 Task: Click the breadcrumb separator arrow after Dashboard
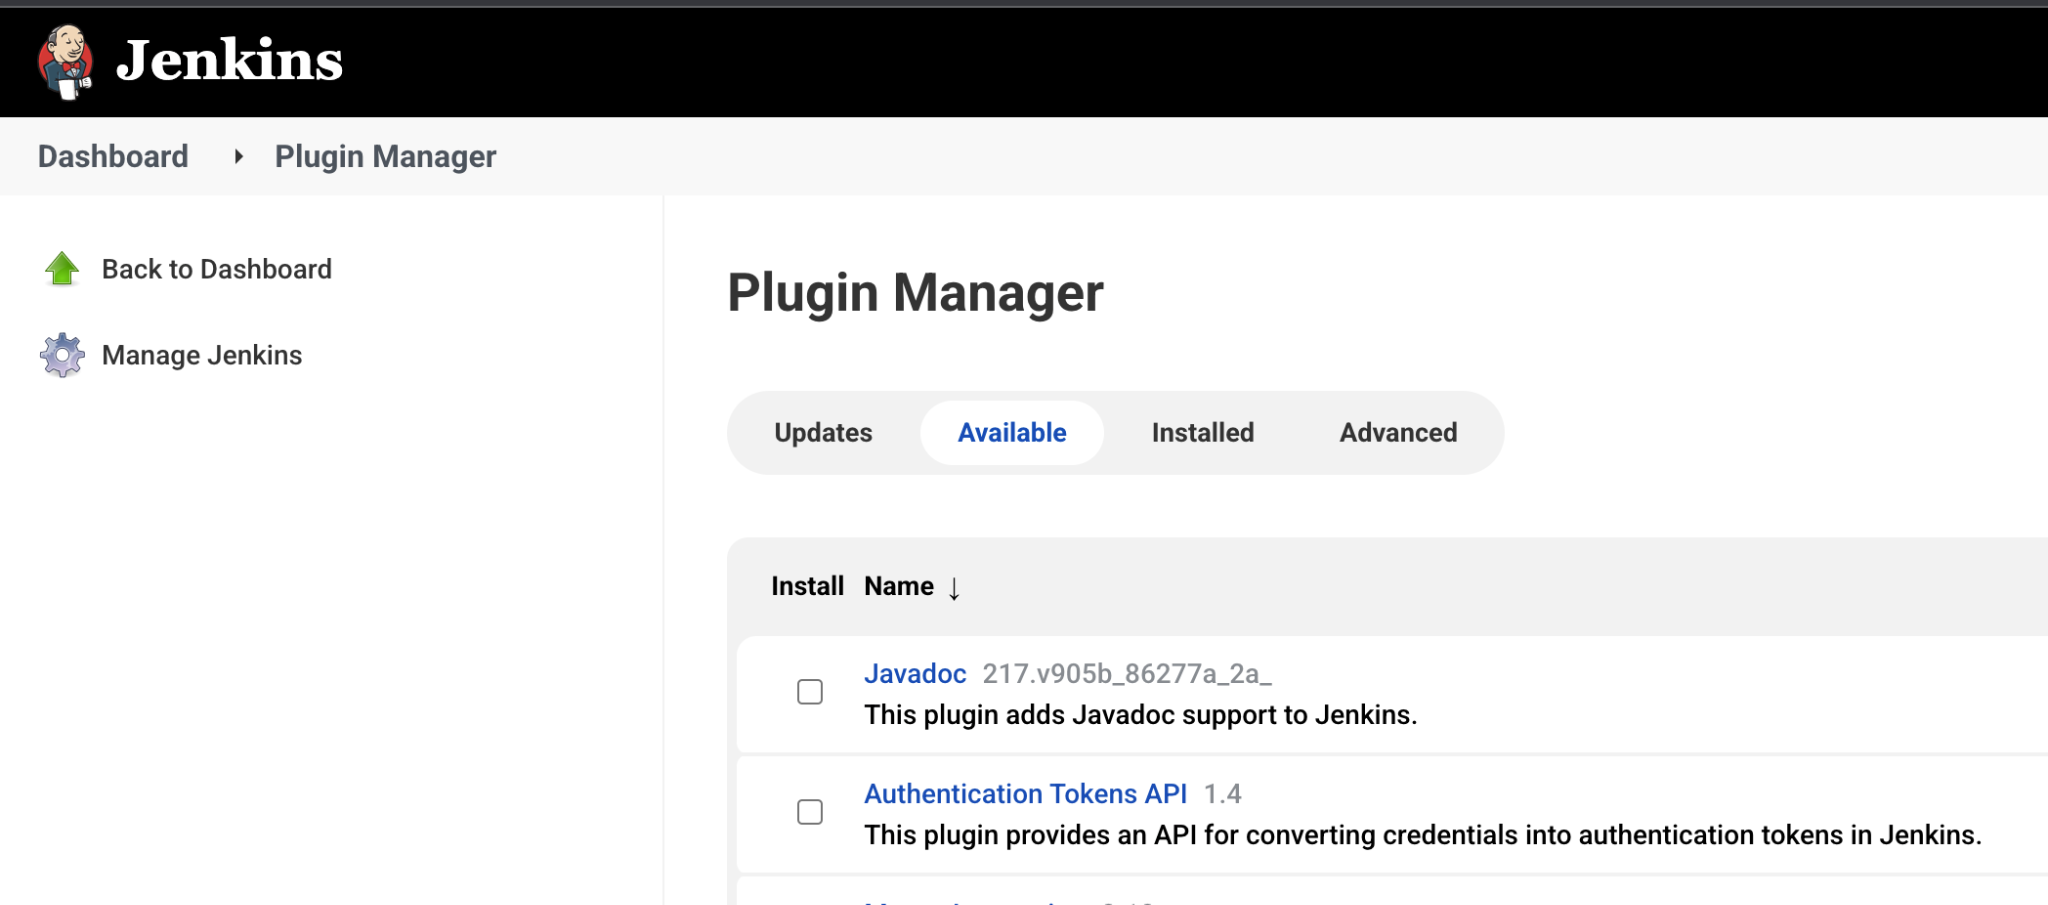pyautogui.click(x=238, y=156)
